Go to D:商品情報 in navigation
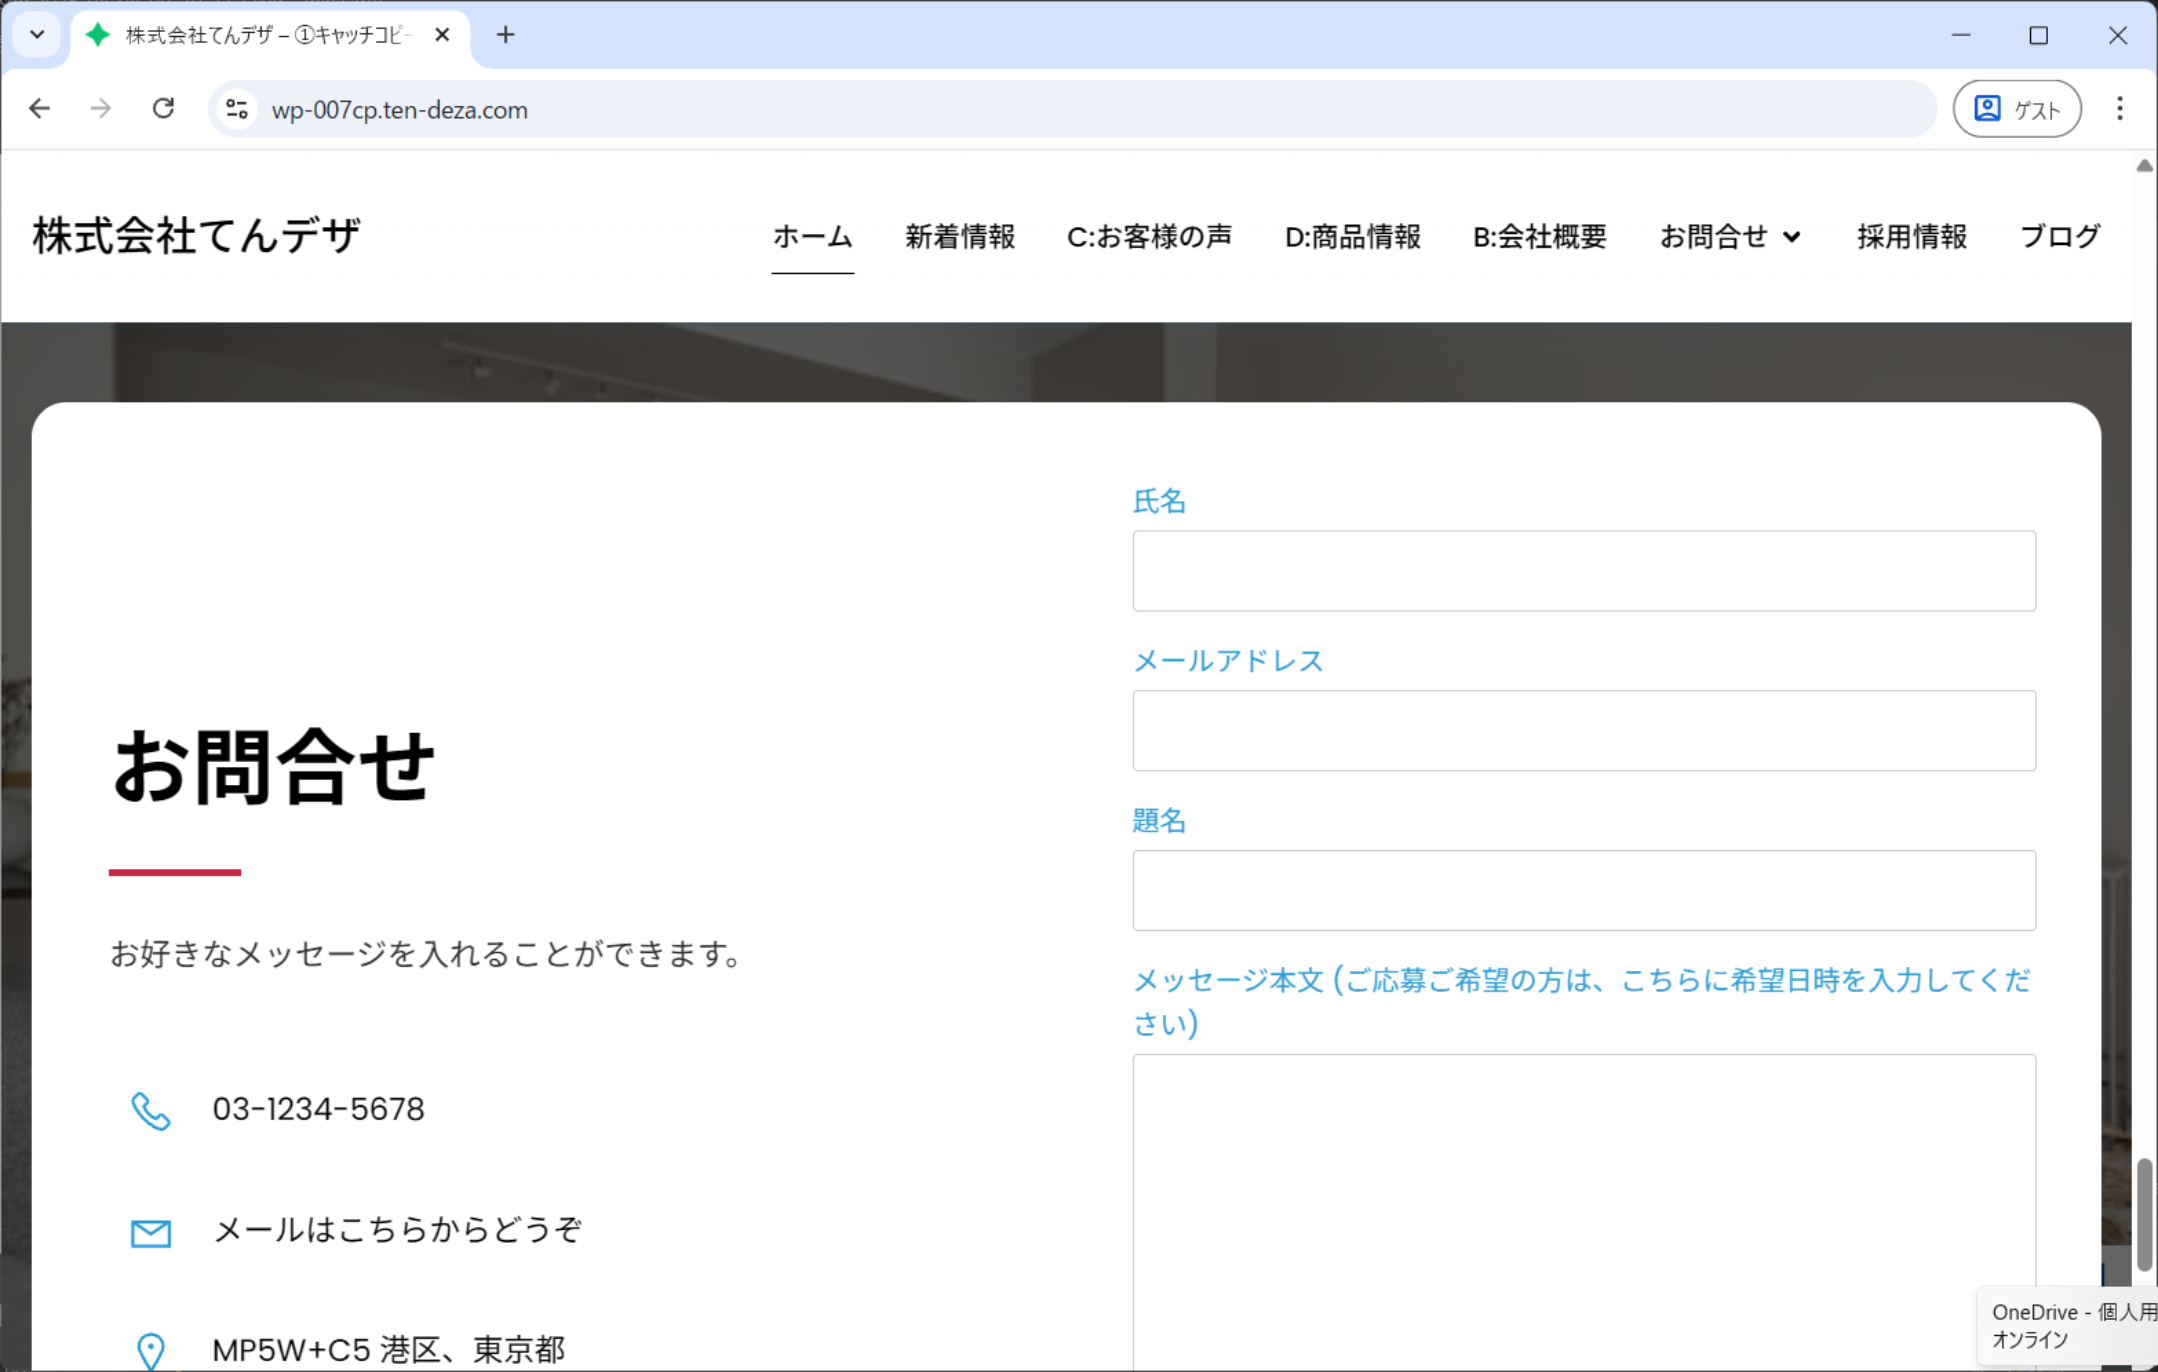 (x=1352, y=237)
